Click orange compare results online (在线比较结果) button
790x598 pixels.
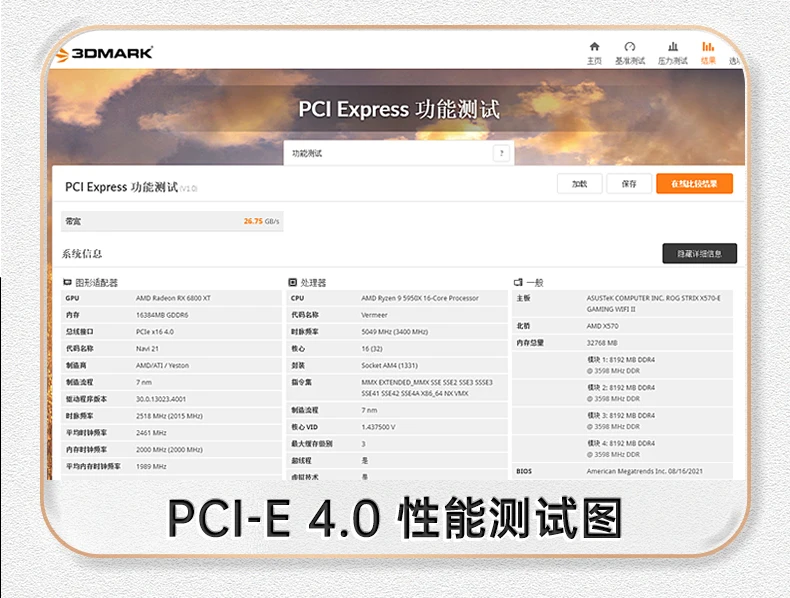694,184
